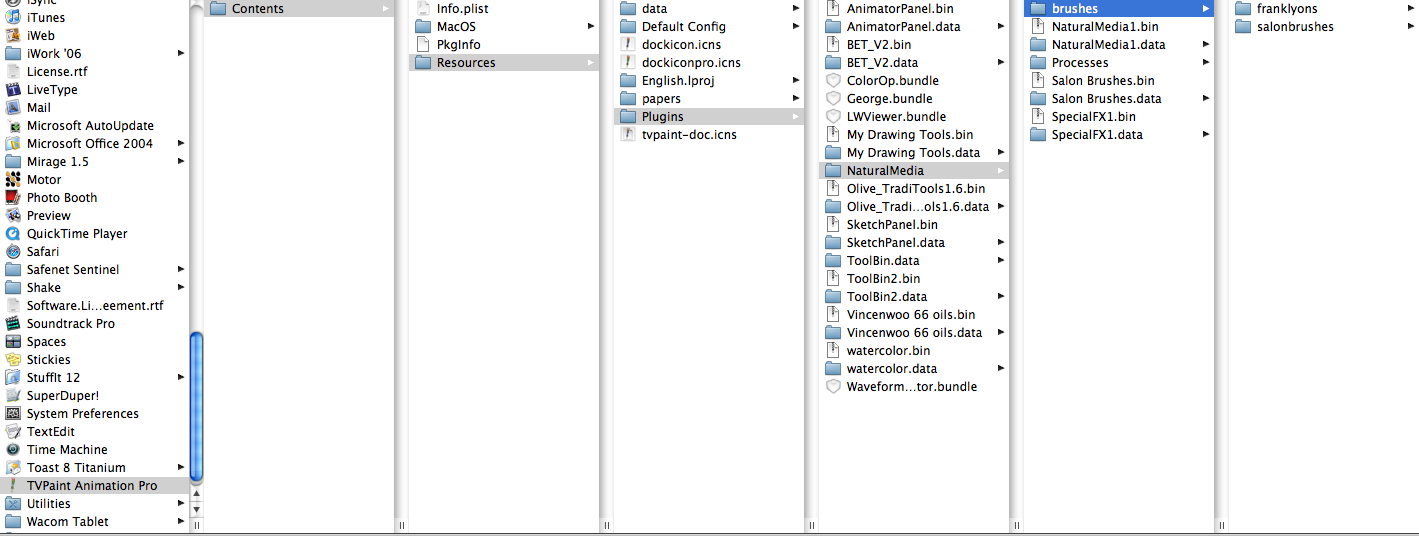Click the Safari compass icon
Viewport: 1419px width, 536px height.
click(x=13, y=251)
